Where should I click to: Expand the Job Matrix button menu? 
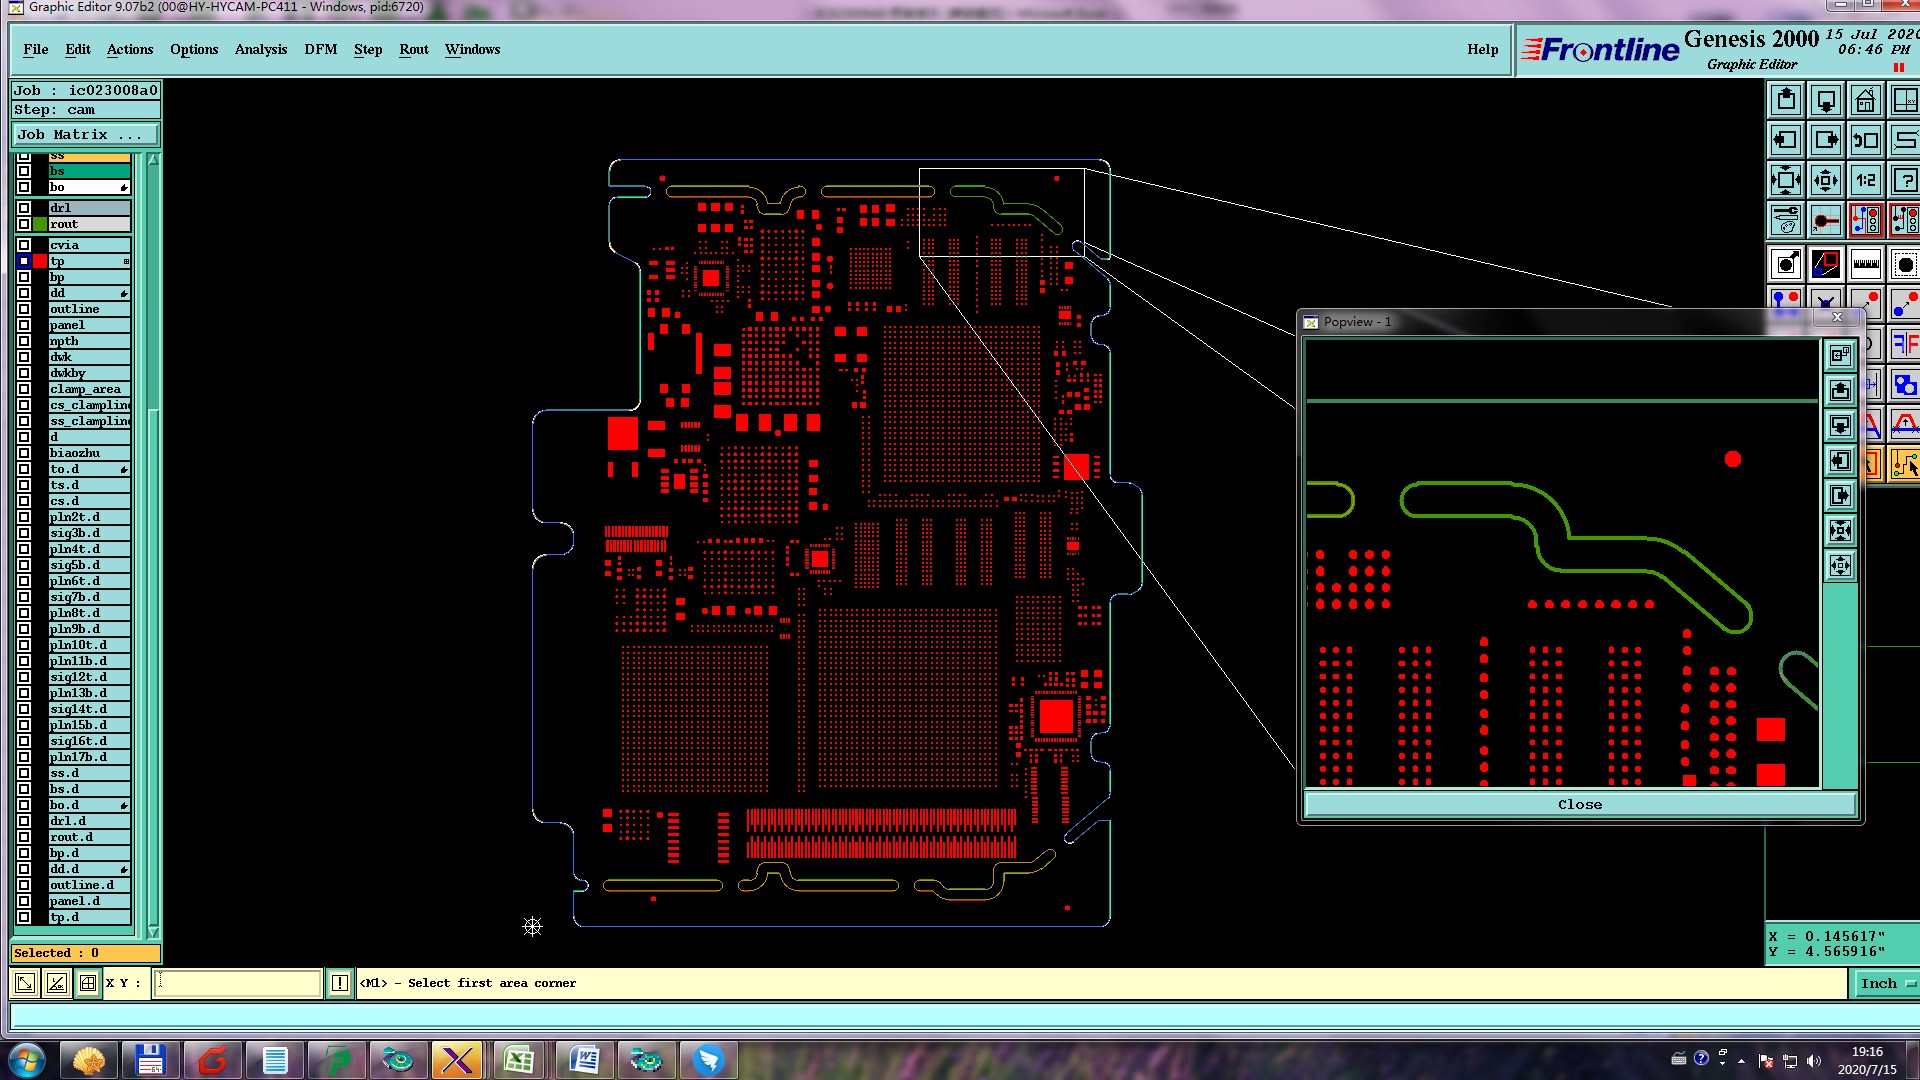pos(85,135)
